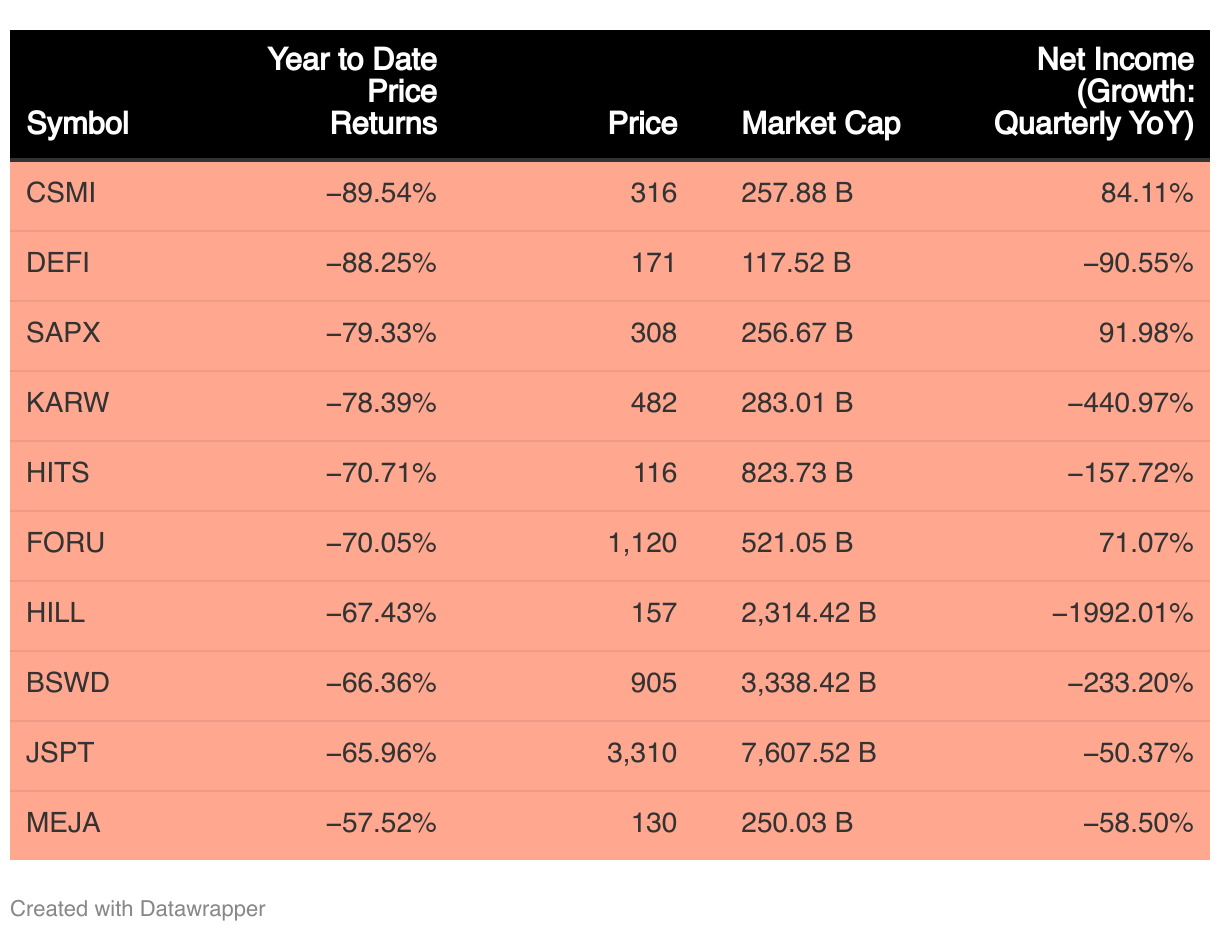Screen dimensions: 1220x932
Task: Select JSPT market cap 7,607.52 B
Action: click(808, 753)
